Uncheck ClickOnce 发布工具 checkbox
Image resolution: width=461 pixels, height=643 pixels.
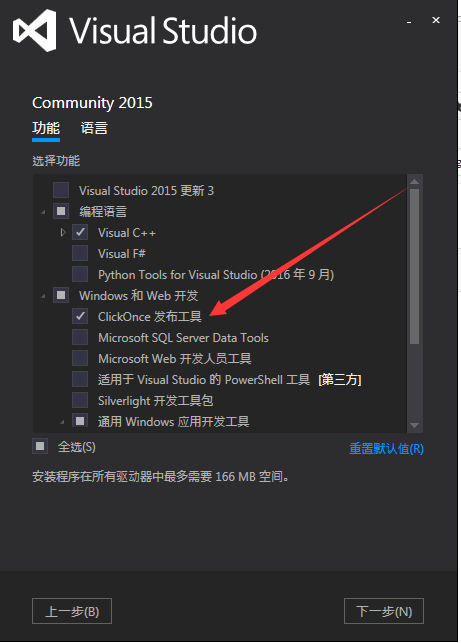(80, 316)
